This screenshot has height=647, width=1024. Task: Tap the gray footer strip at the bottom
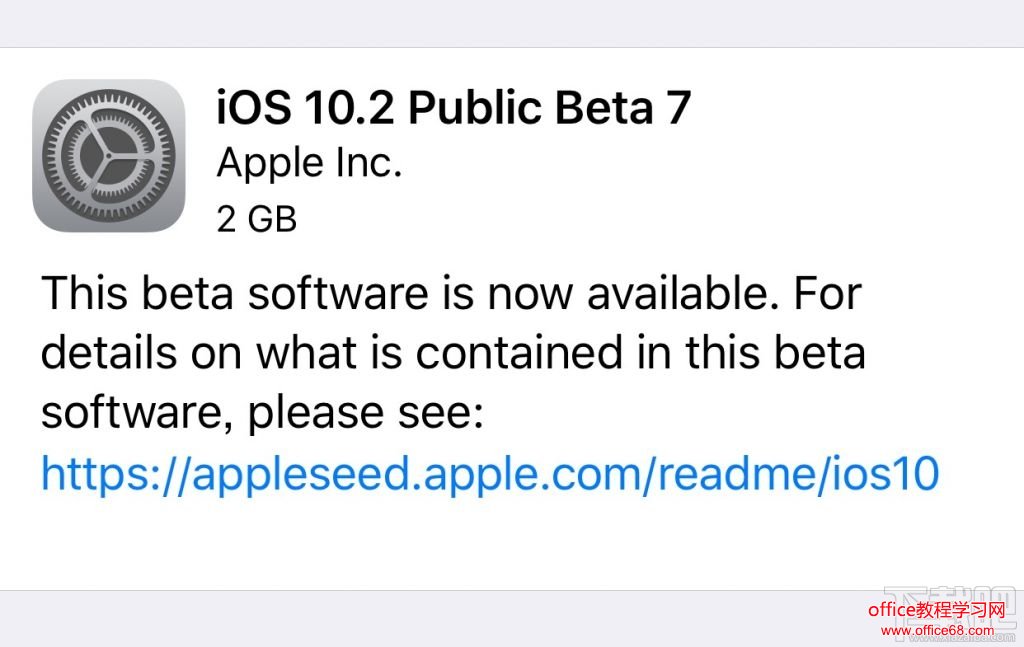[400, 618]
